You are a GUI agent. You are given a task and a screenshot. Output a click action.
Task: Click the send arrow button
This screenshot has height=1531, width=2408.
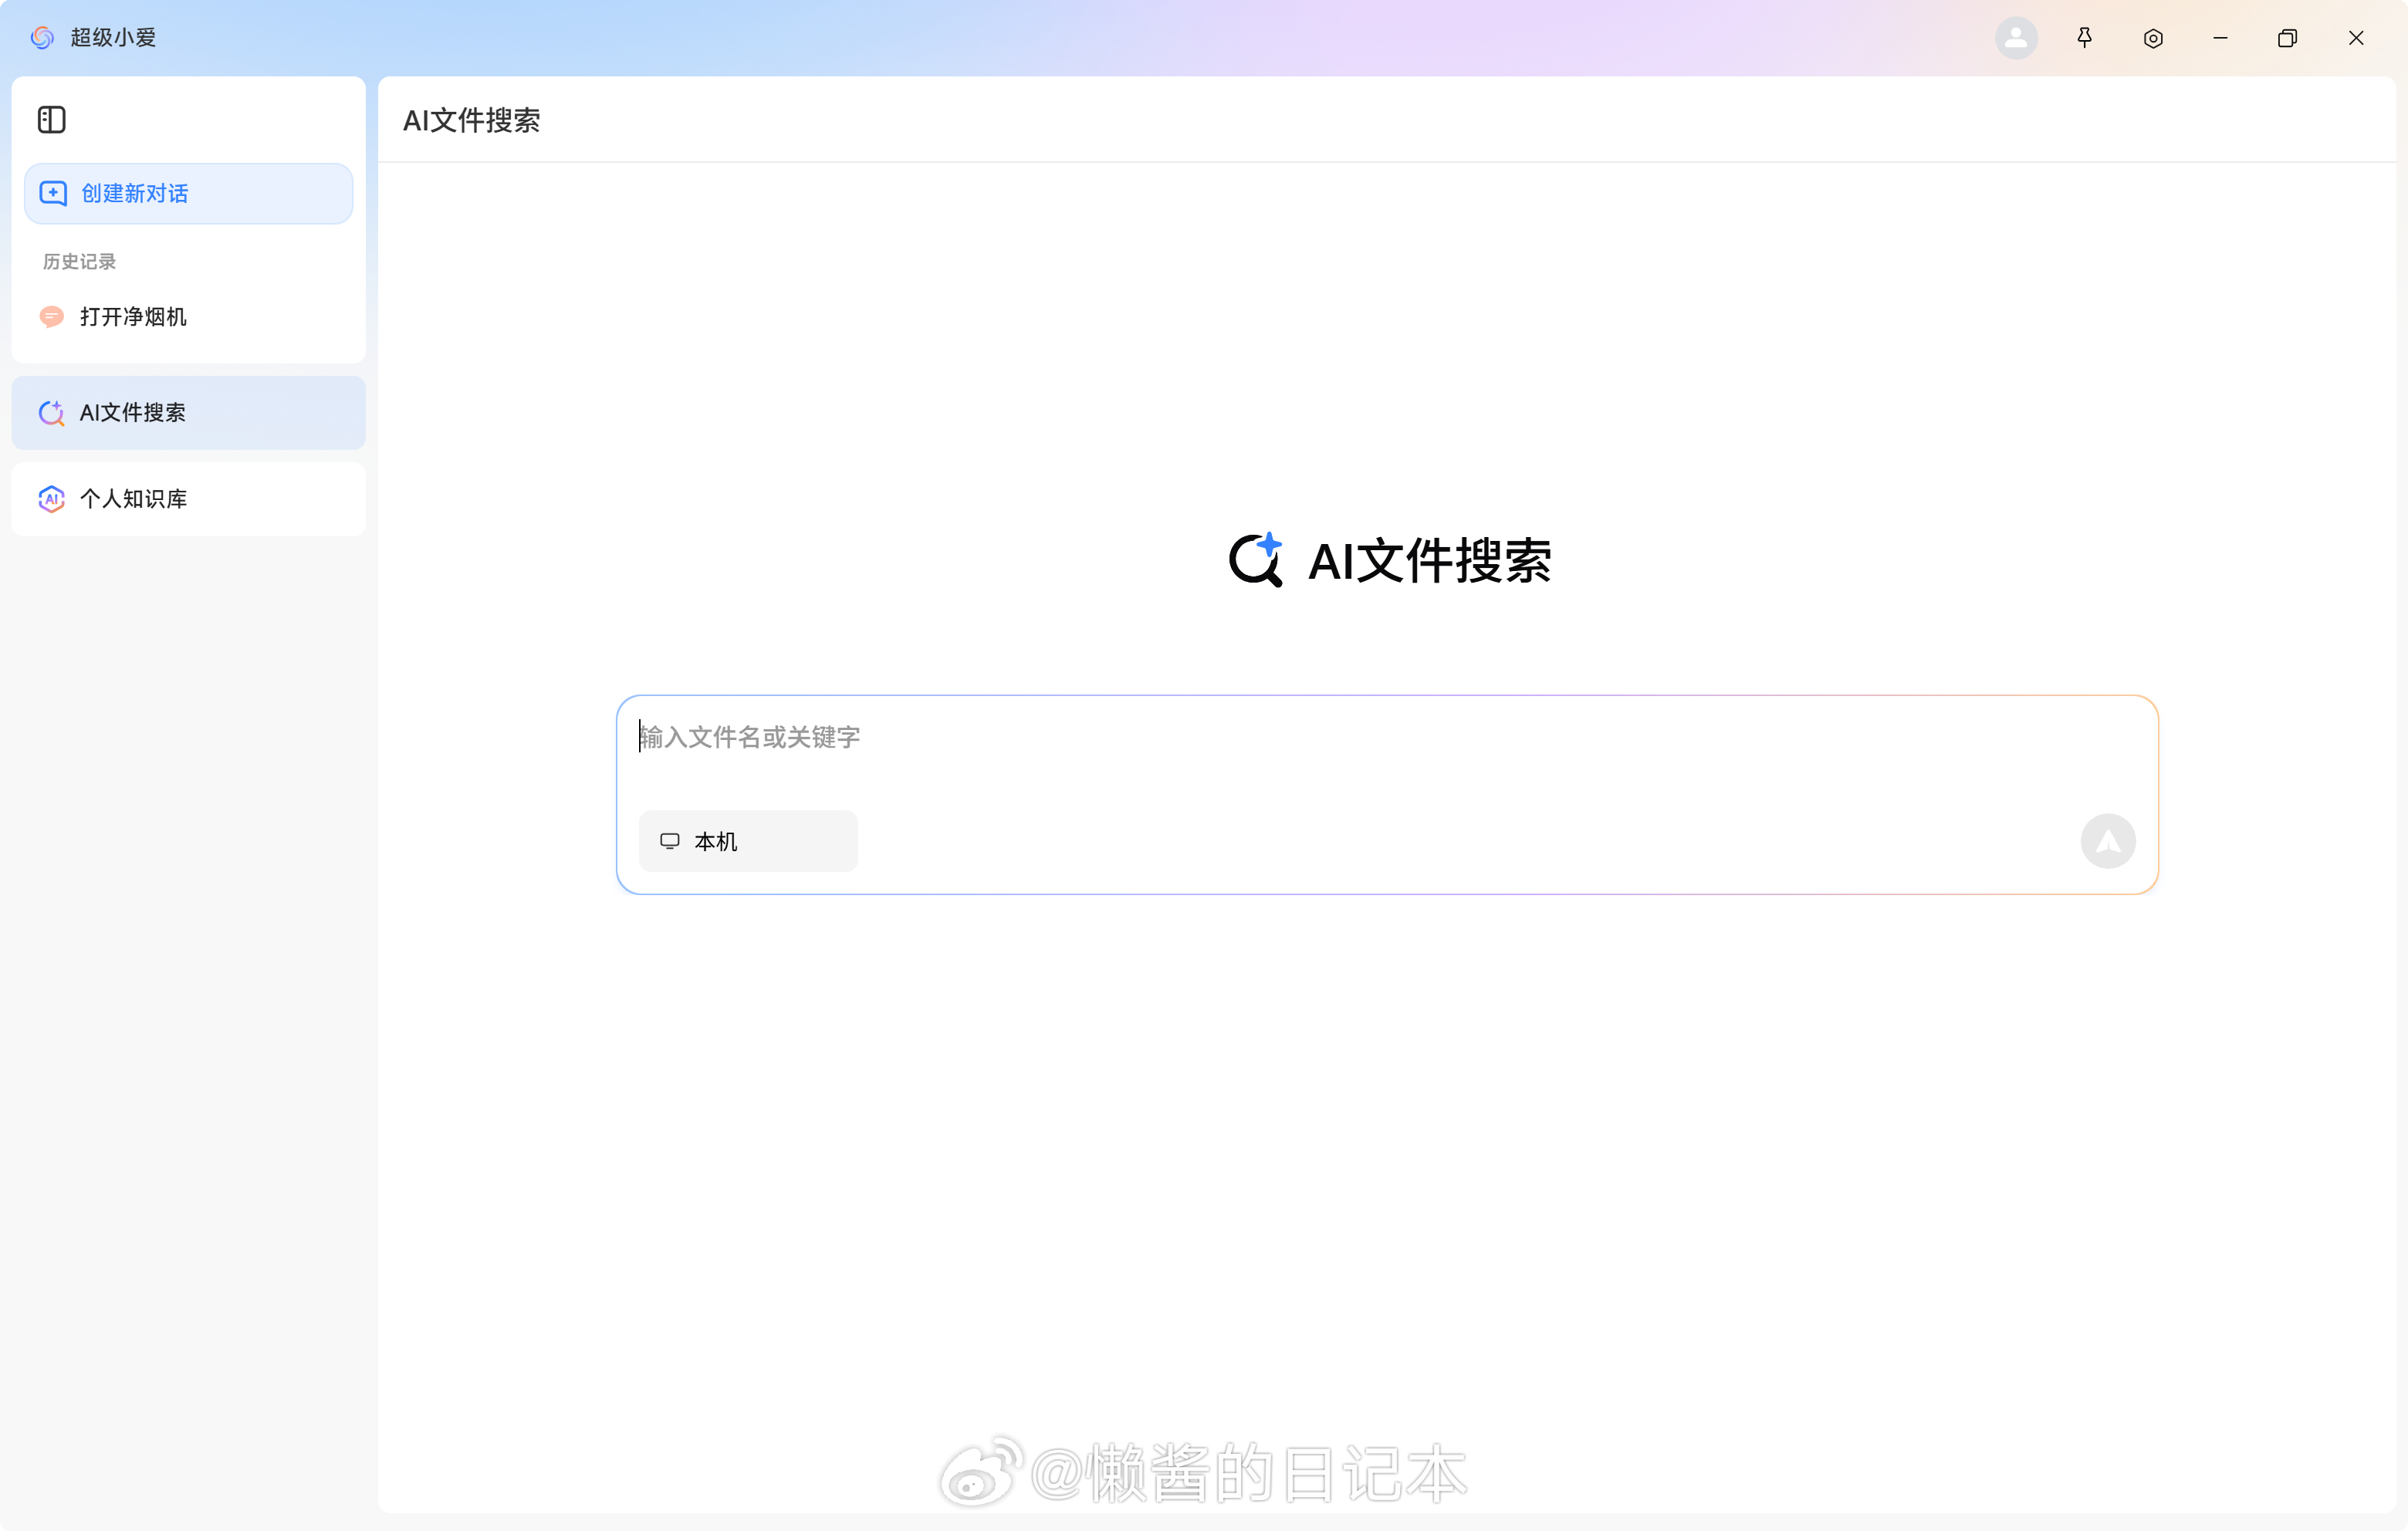(2108, 841)
